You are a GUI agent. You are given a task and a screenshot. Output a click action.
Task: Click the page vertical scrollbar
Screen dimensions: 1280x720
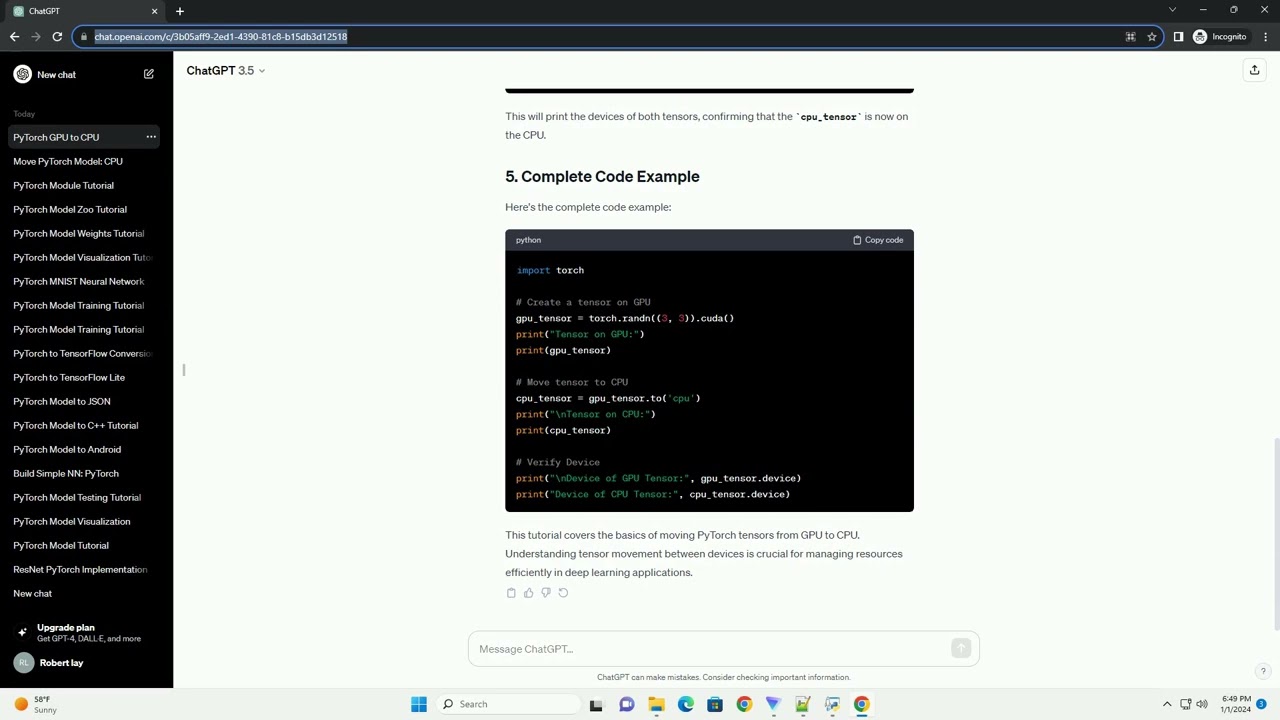click(x=1276, y=535)
